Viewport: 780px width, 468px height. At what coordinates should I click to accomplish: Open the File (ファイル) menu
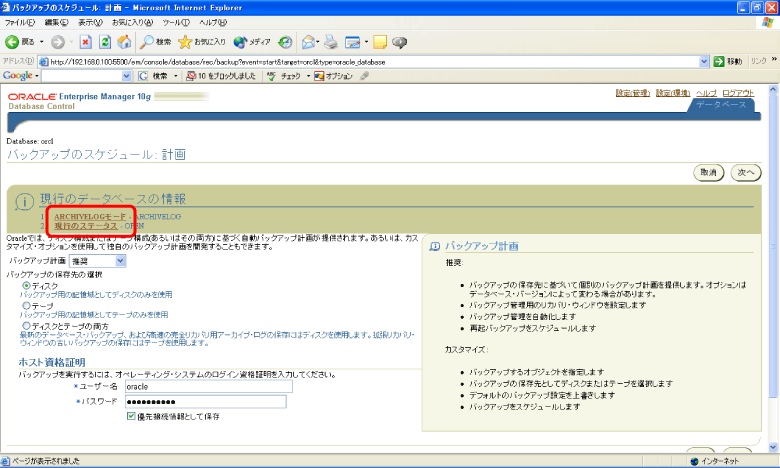click(x=20, y=22)
